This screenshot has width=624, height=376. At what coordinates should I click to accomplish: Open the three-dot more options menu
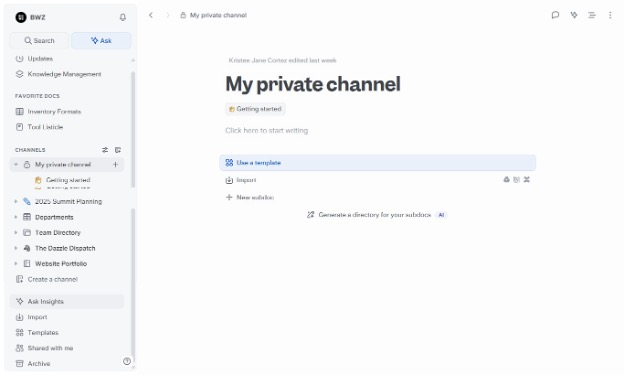click(610, 15)
